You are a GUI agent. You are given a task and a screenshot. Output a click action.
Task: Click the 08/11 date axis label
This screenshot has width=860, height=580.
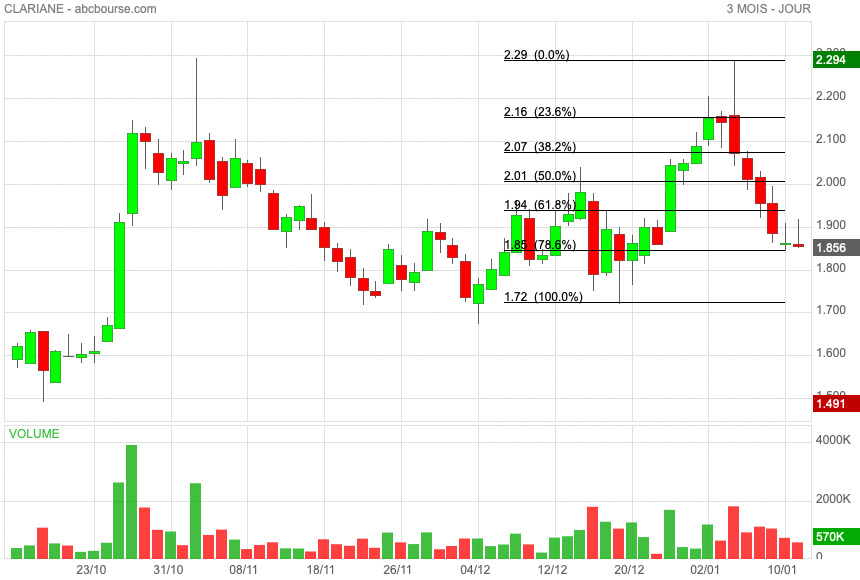tap(244, 570)
